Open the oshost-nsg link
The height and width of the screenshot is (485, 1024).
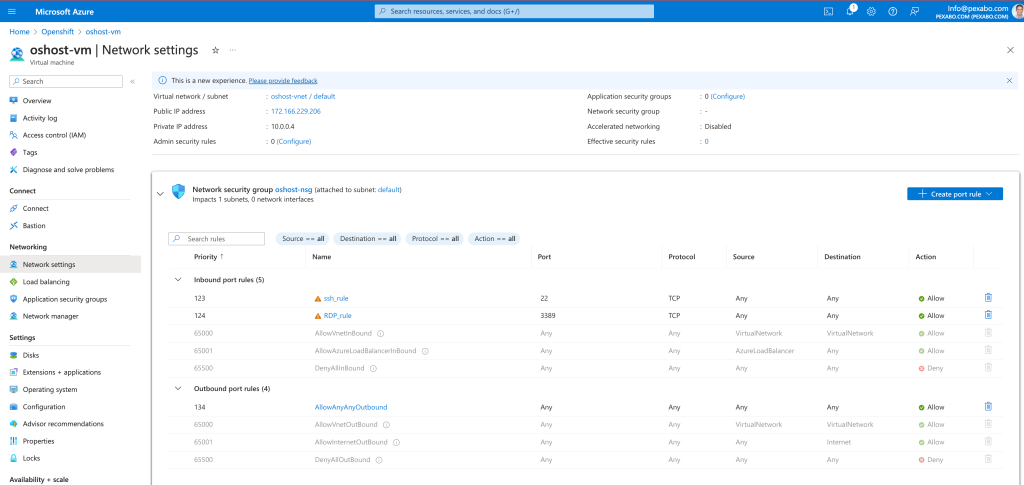click(x=294, y=189)
